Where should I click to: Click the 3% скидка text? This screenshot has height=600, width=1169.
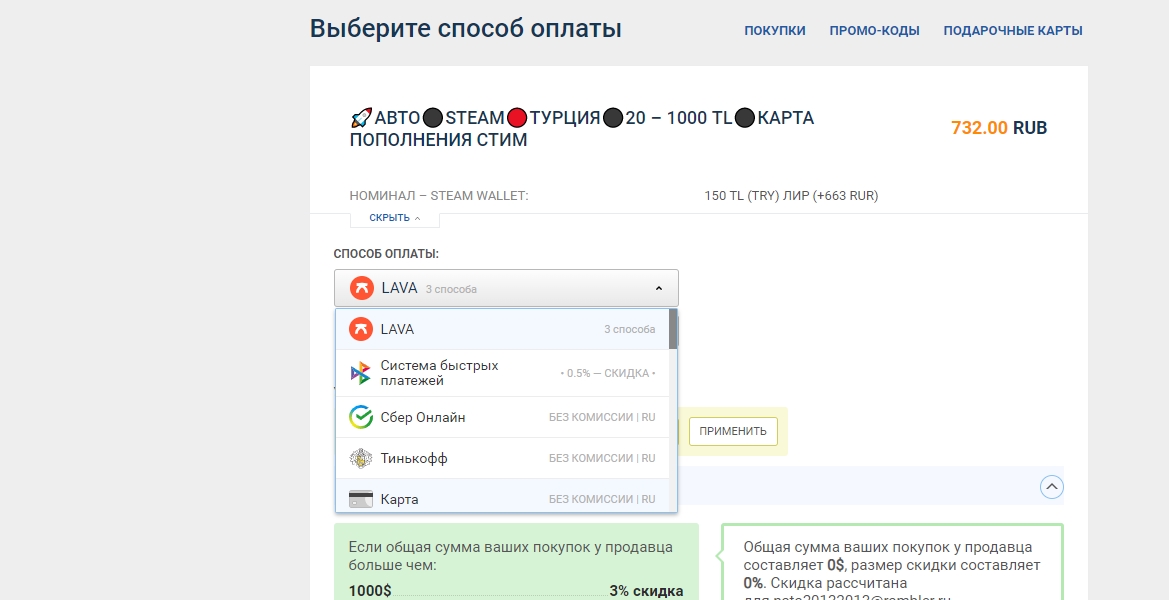click(646, 591)
